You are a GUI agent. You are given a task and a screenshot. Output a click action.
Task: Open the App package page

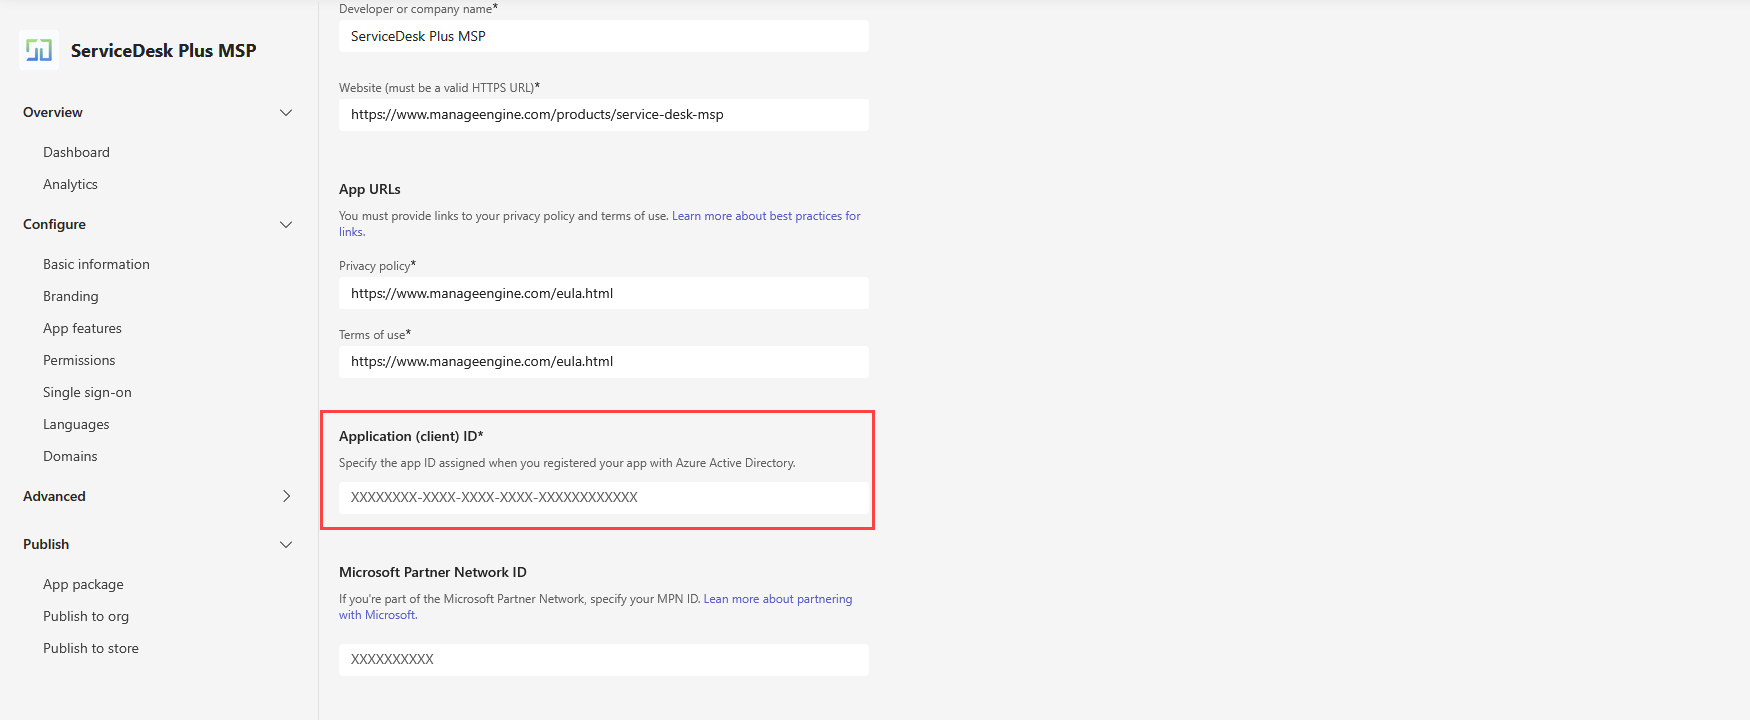[83, 584]
